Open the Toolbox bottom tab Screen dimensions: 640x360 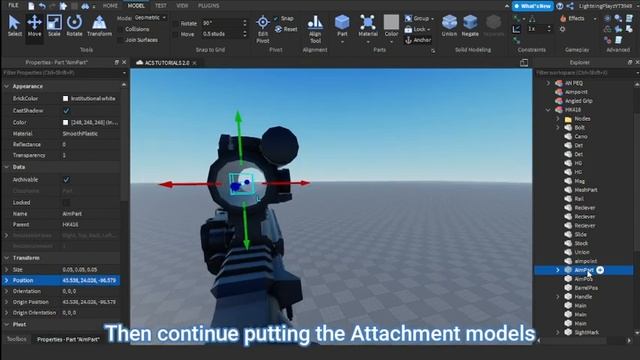(x=17, y=339)
